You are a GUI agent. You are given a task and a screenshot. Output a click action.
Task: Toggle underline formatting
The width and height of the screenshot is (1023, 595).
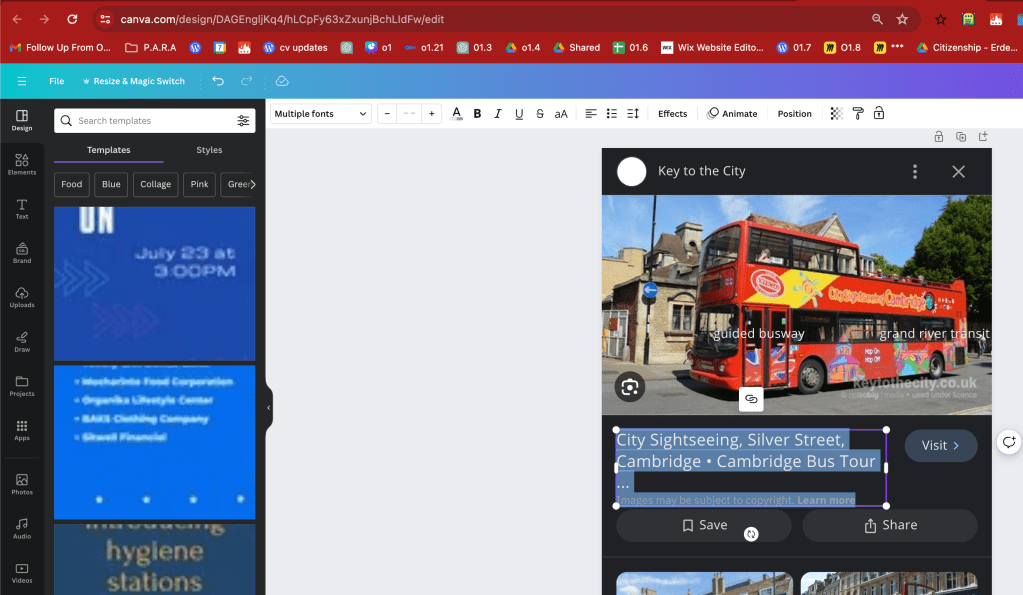point(519,114)
